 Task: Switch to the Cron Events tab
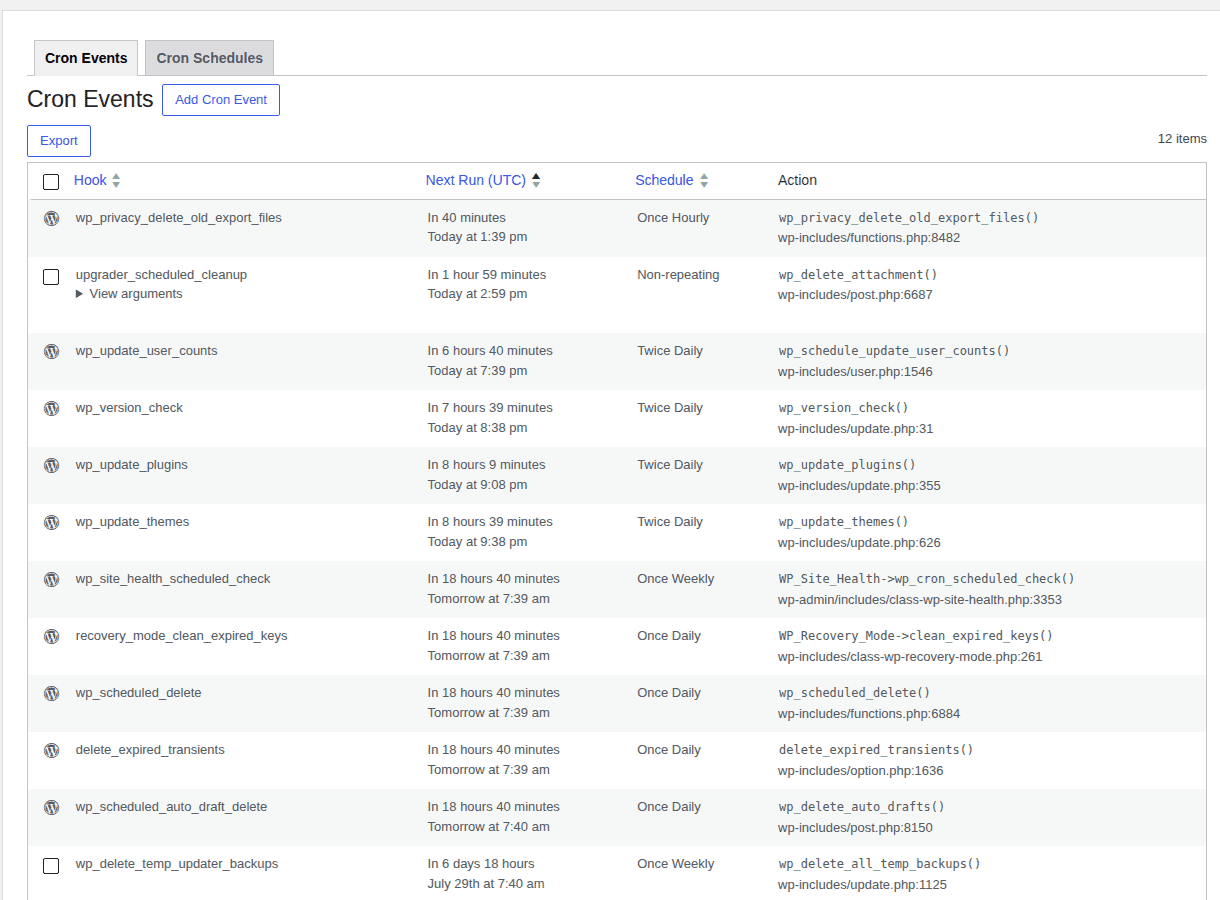(86, 58)
